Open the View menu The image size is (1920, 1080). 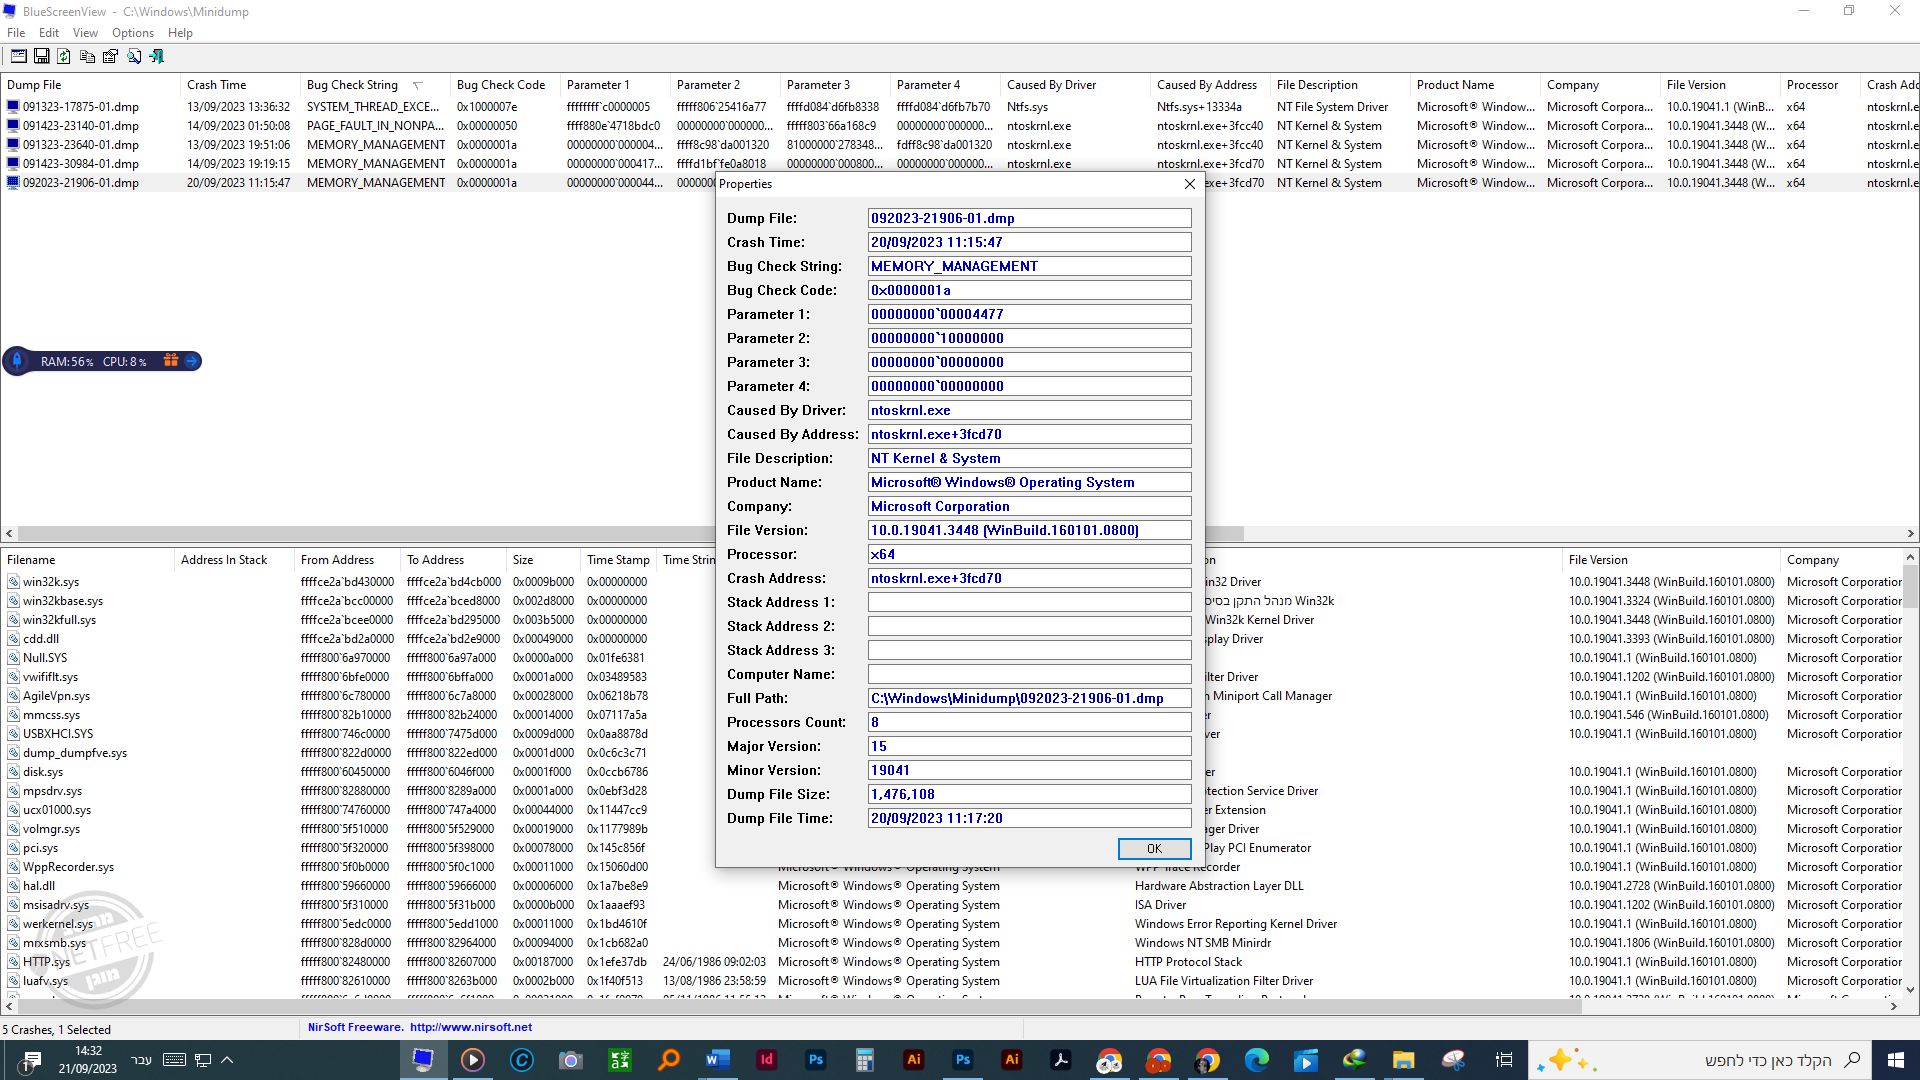(85, 33)
